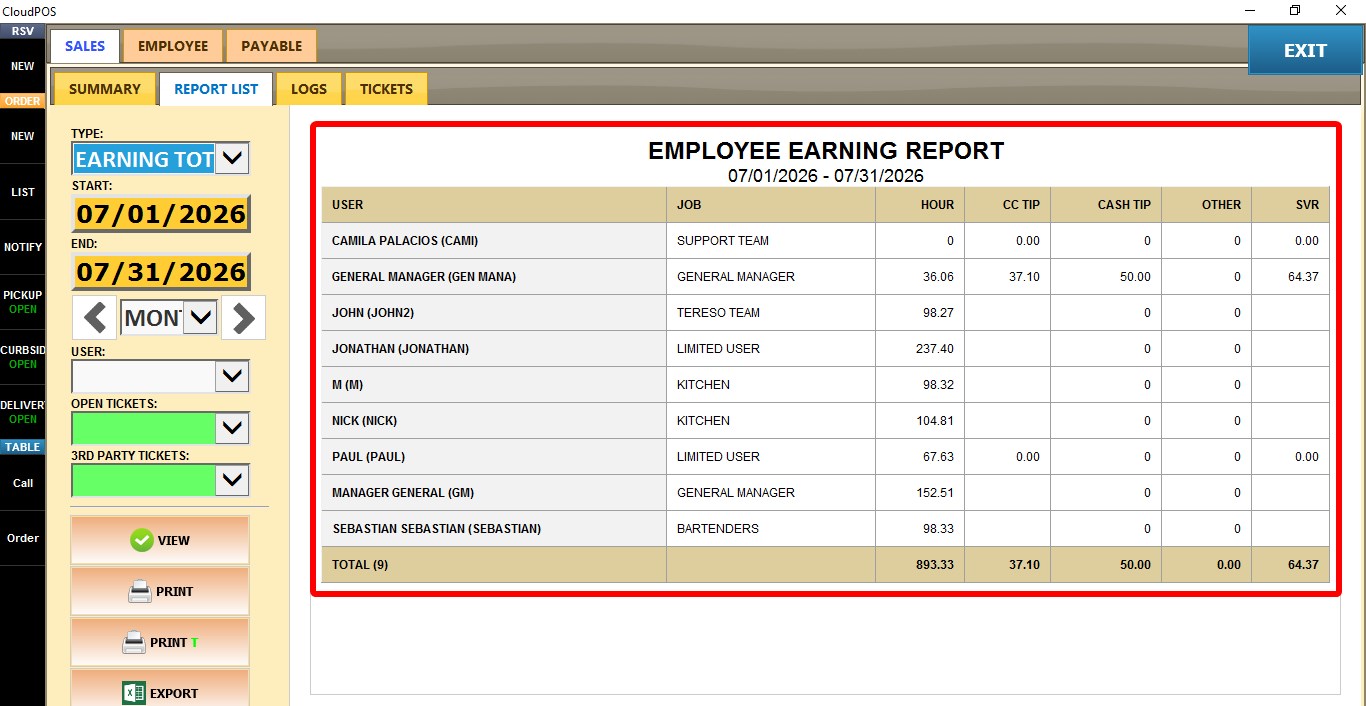Viewport: 1366px width, 706px height.
Task: Click the SVR column header
Action: tap(1290, 204)
